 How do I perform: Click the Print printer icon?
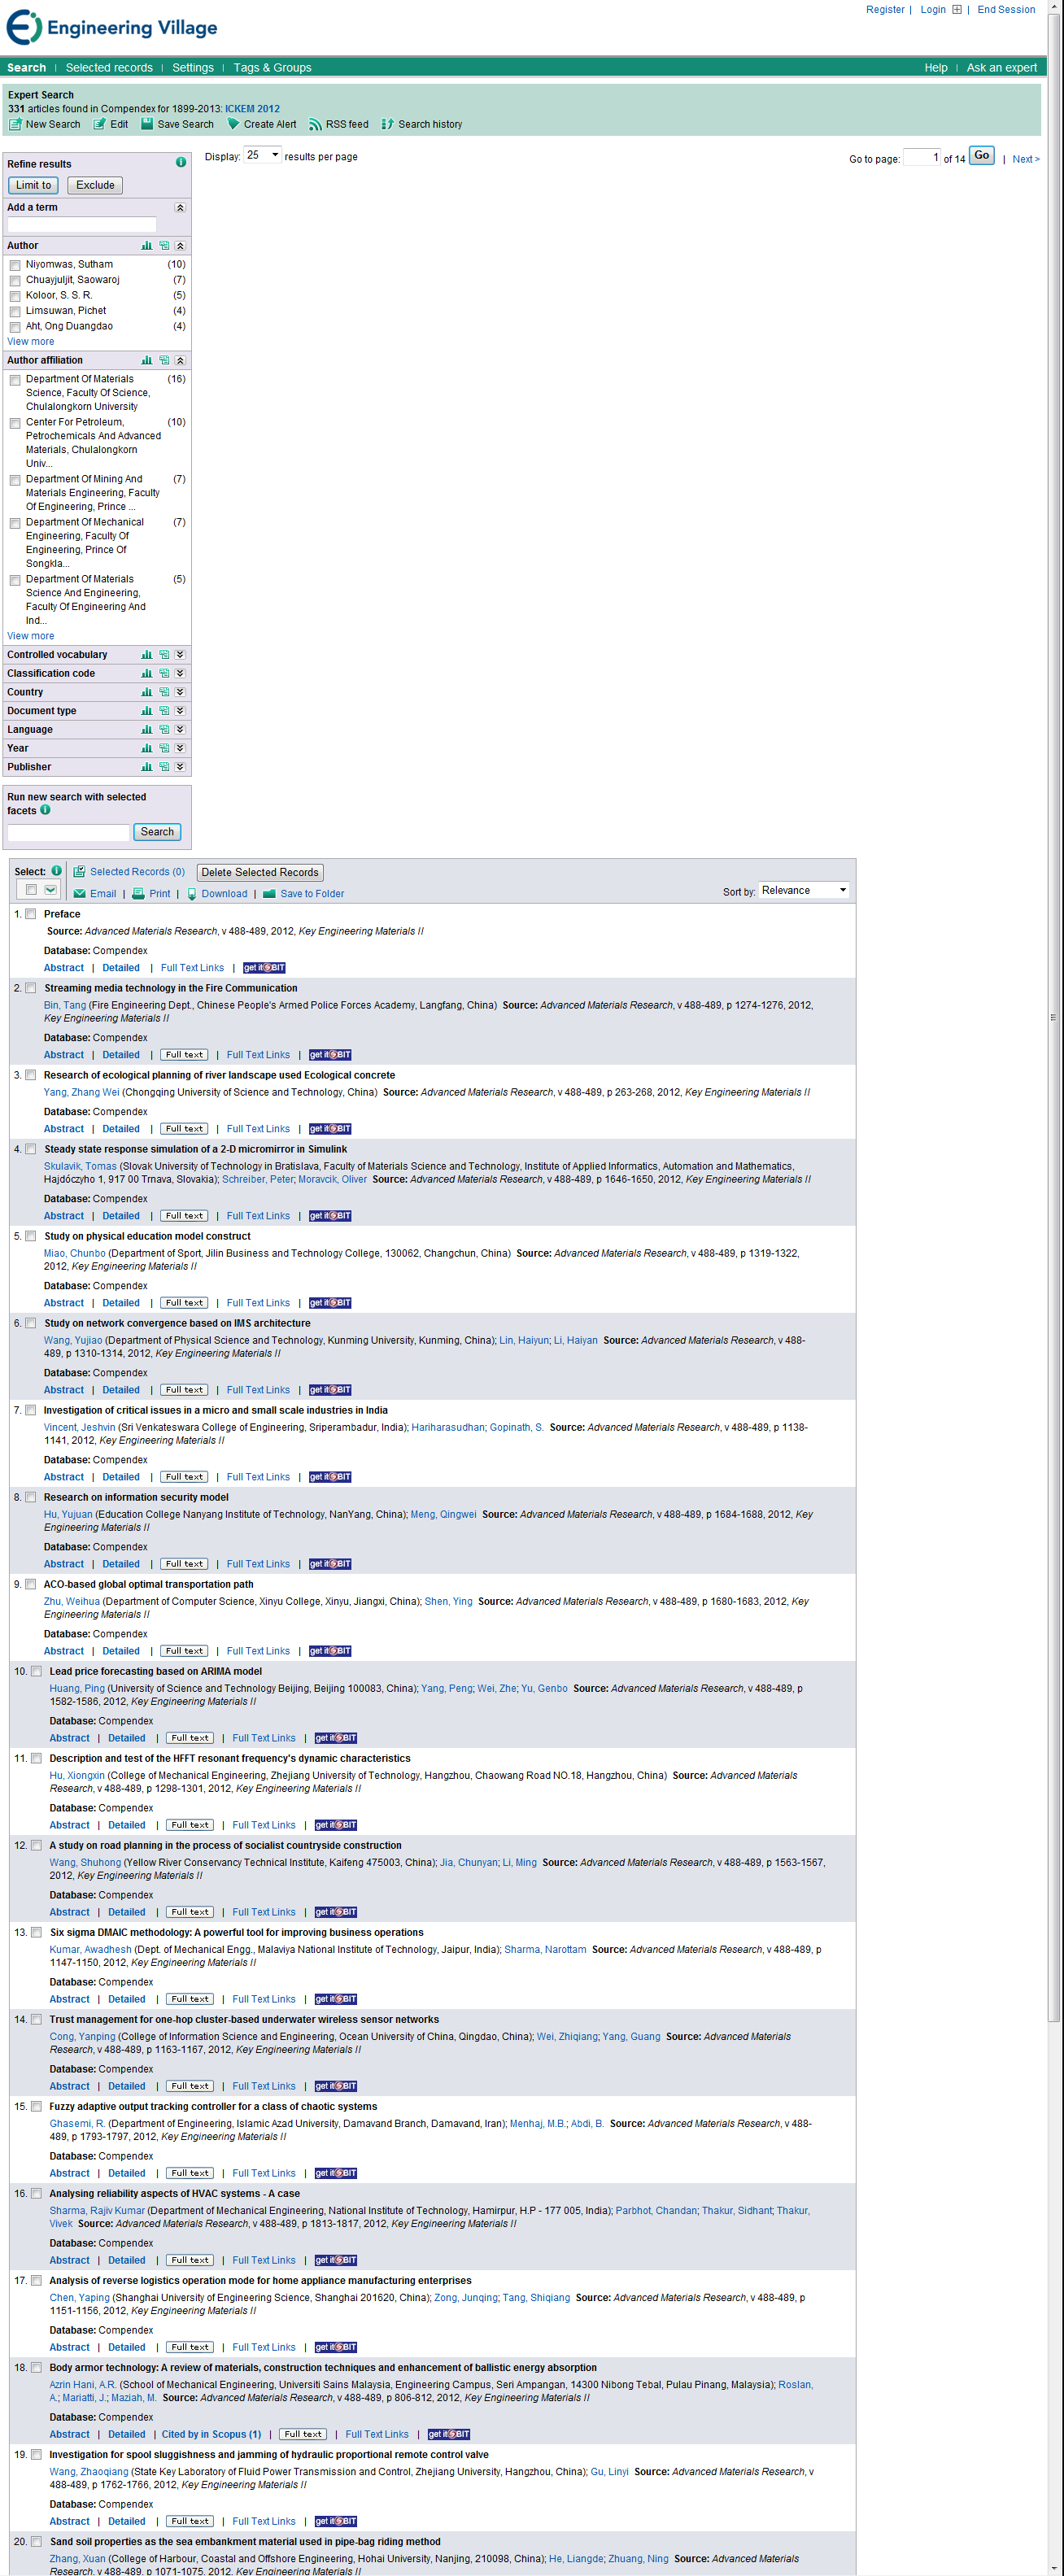click(139, 894)
